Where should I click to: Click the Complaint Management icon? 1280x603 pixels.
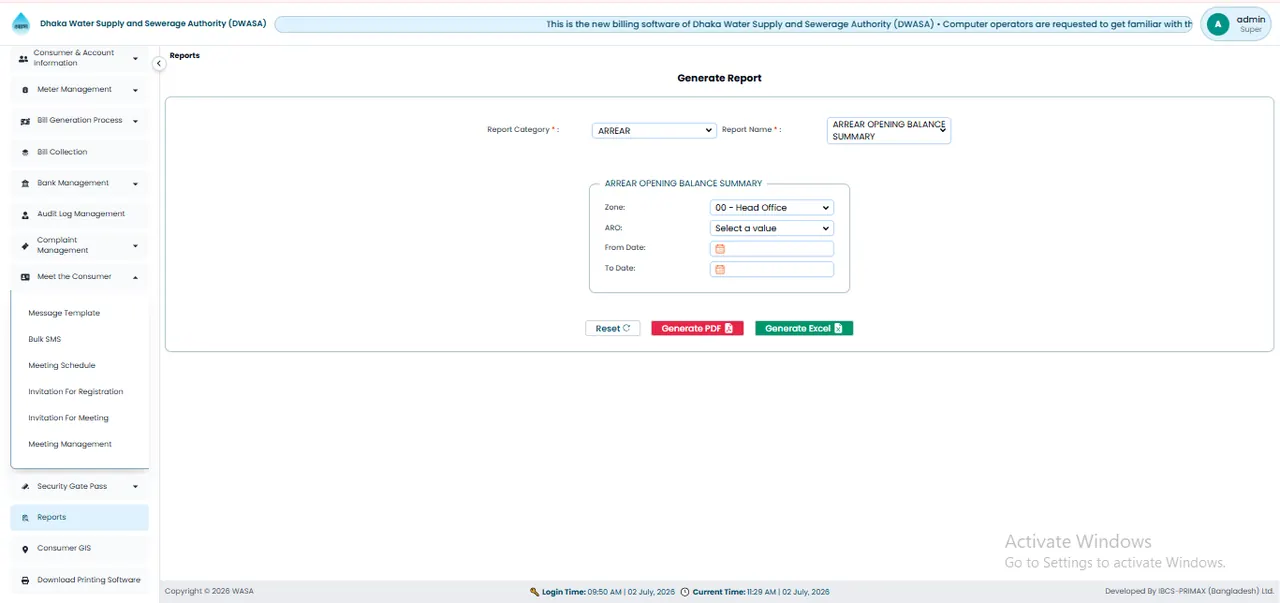point(25,245)
